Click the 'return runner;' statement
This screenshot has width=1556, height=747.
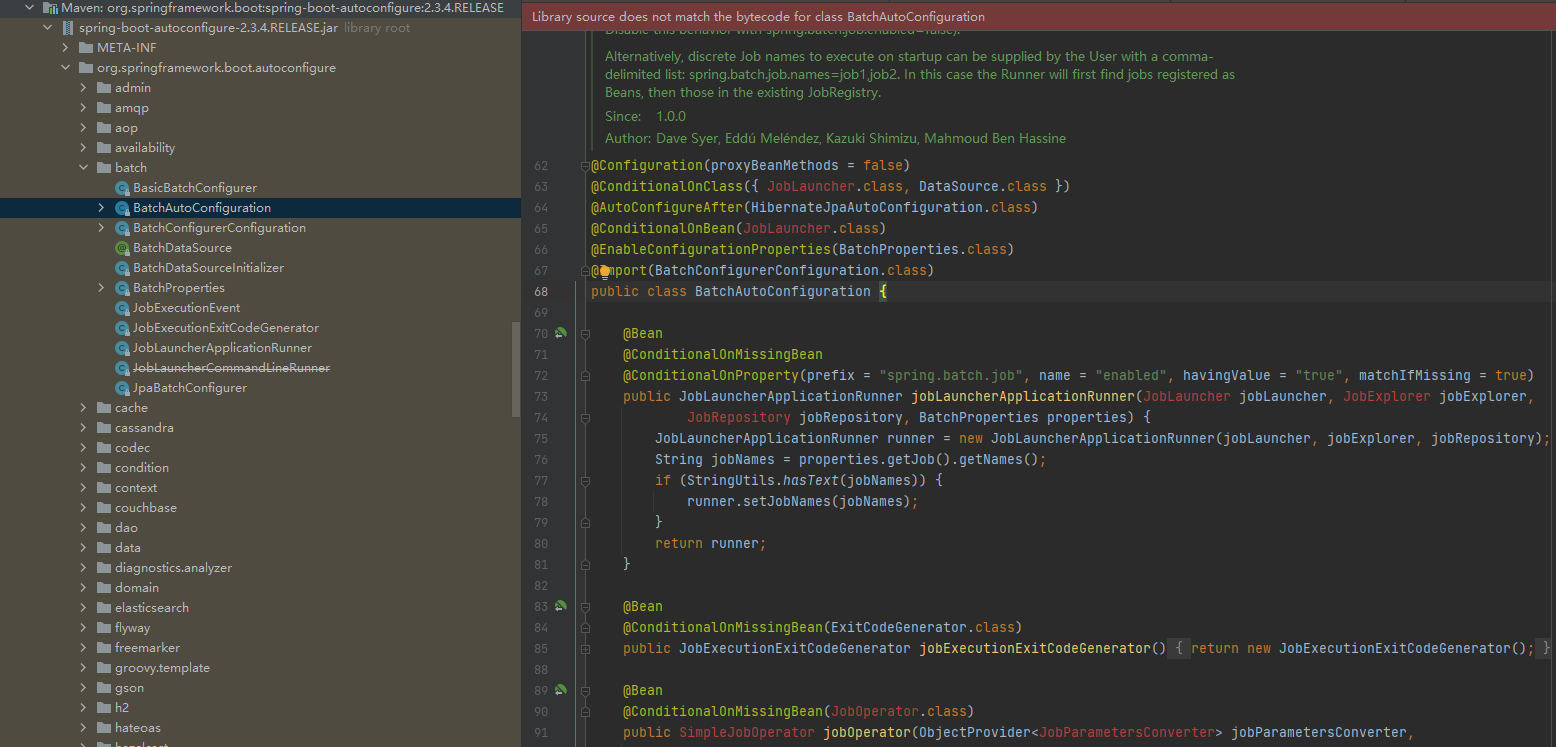tap(710, 543)
